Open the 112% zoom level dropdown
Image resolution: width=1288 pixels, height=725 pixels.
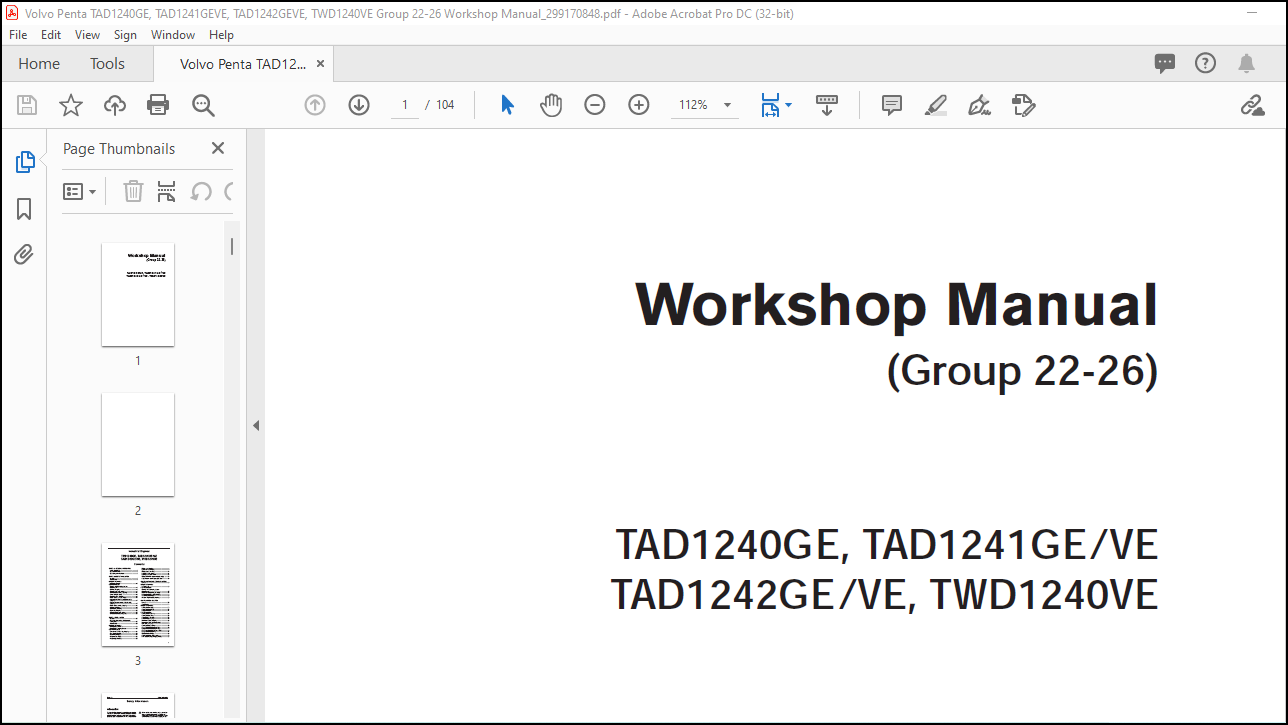coord(706,105)
